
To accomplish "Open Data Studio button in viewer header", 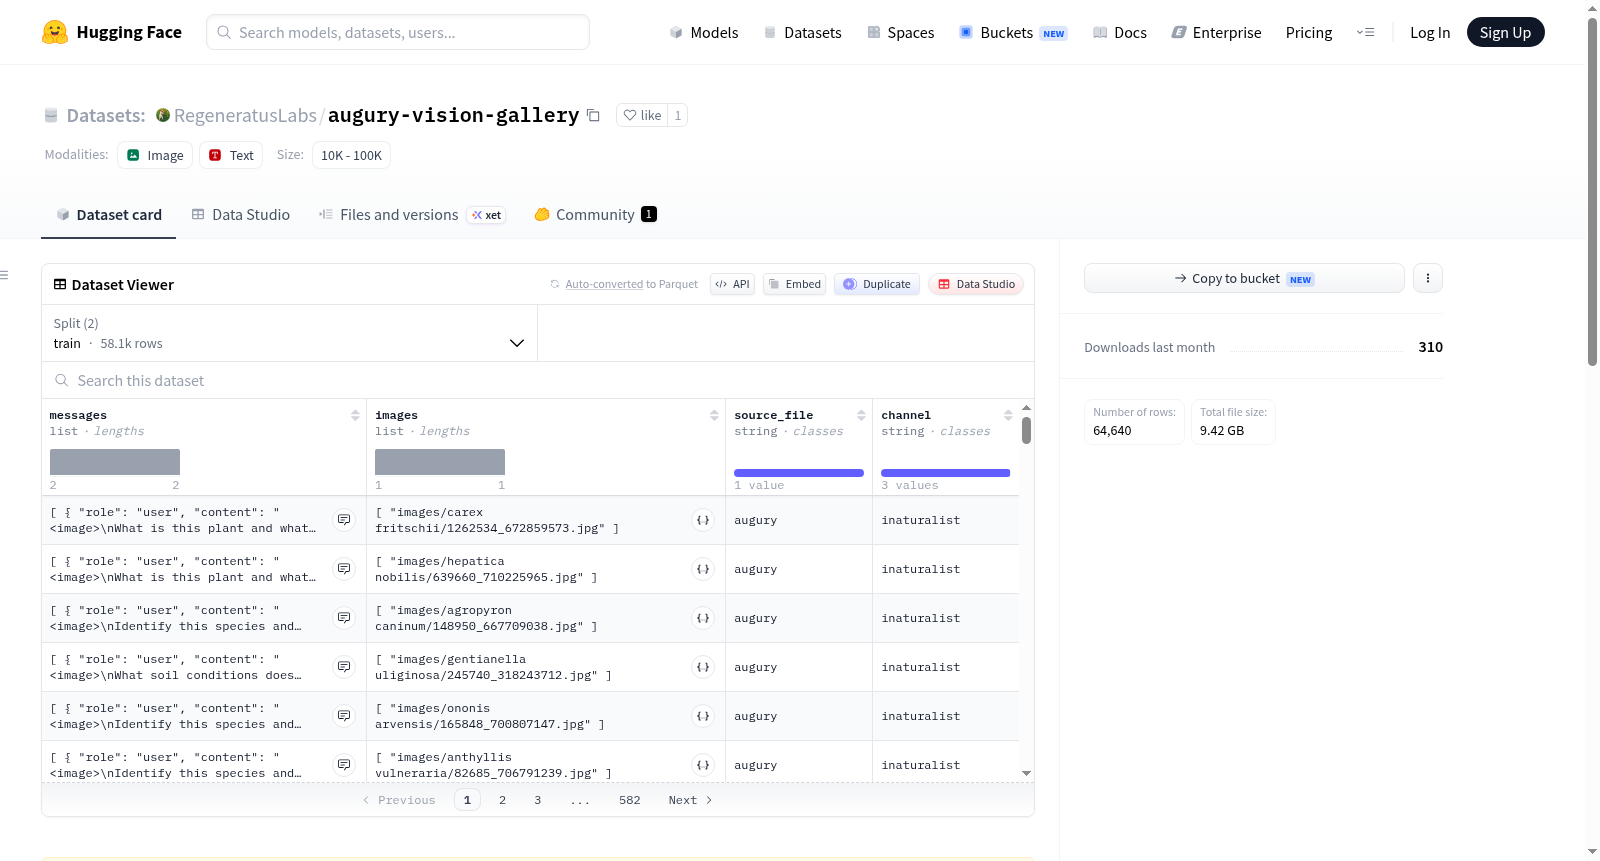I will (976, 284).
